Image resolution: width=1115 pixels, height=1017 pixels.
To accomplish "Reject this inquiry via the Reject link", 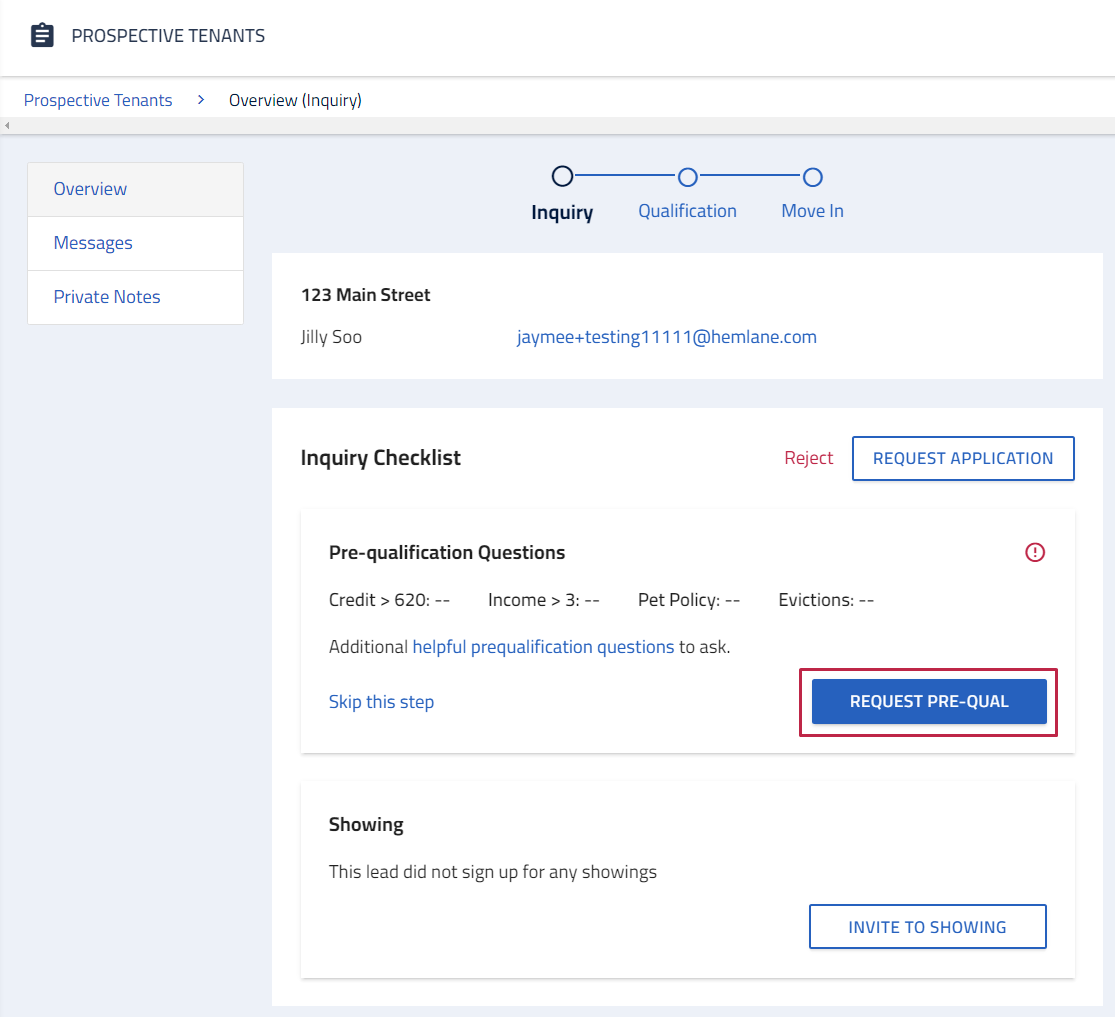I will tap(808, 458).
